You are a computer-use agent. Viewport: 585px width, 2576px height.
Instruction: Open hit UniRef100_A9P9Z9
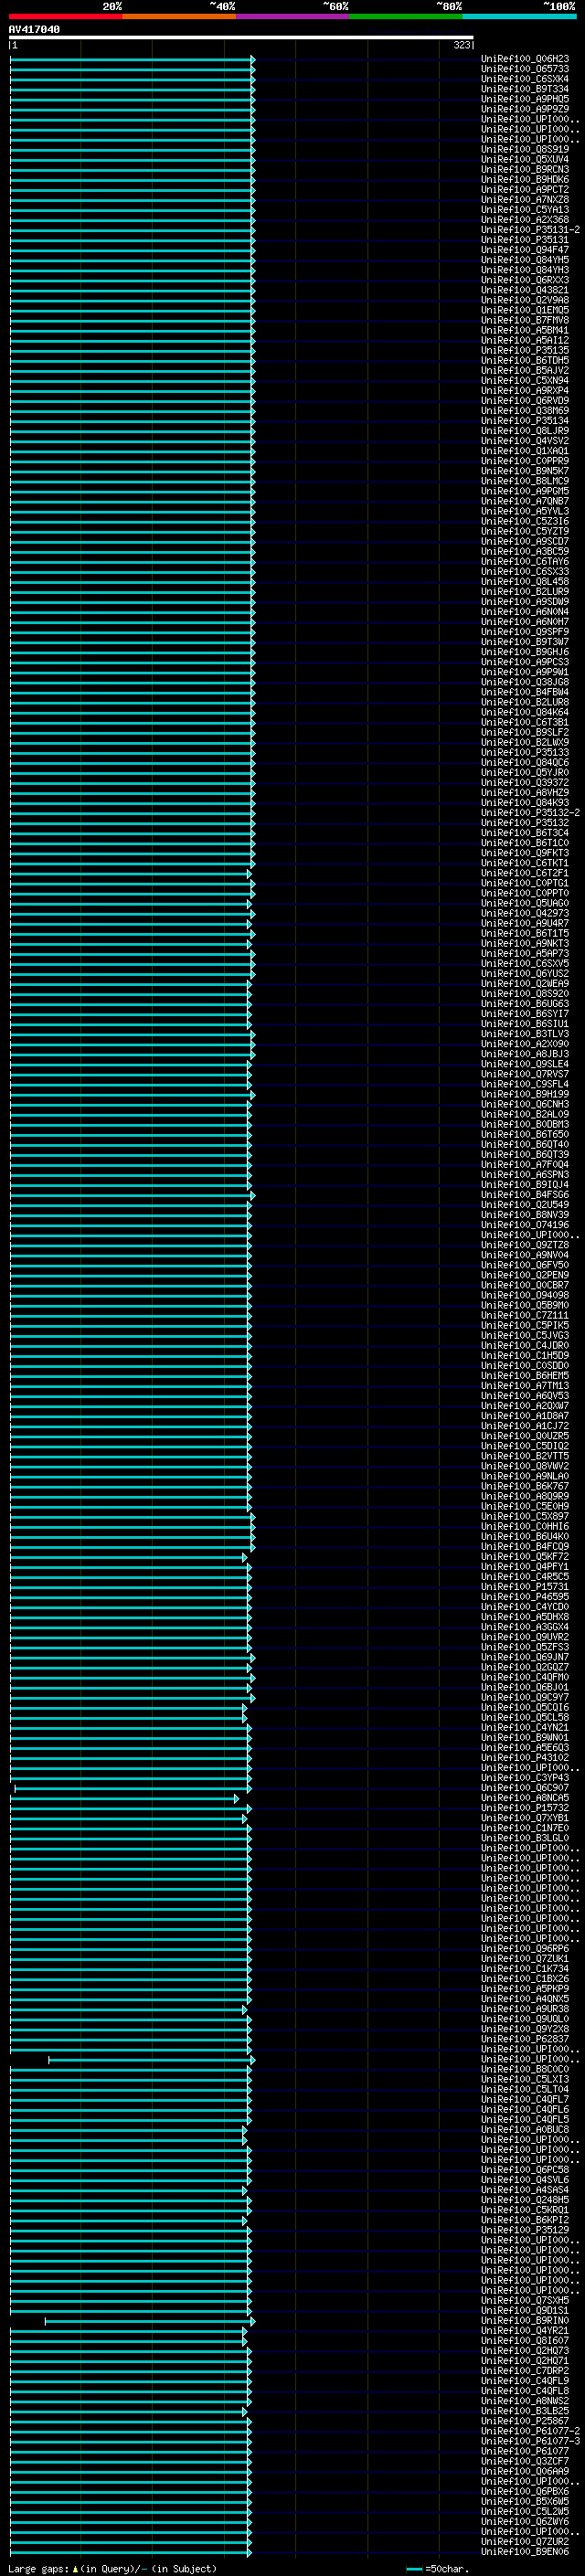point(525,109)
